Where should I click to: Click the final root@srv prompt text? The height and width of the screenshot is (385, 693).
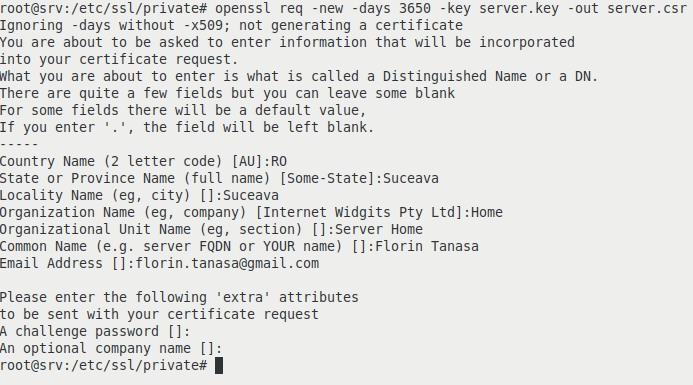pyautogui.click(x=103, y=366)
